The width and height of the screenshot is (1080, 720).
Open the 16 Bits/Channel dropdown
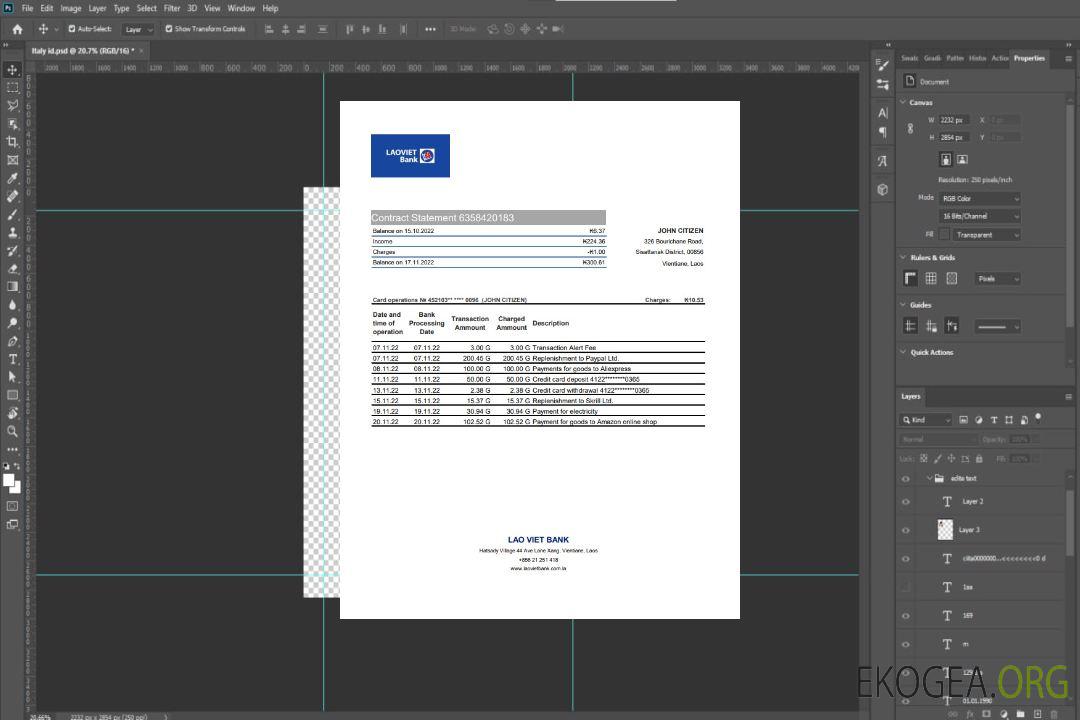[980, 216]
